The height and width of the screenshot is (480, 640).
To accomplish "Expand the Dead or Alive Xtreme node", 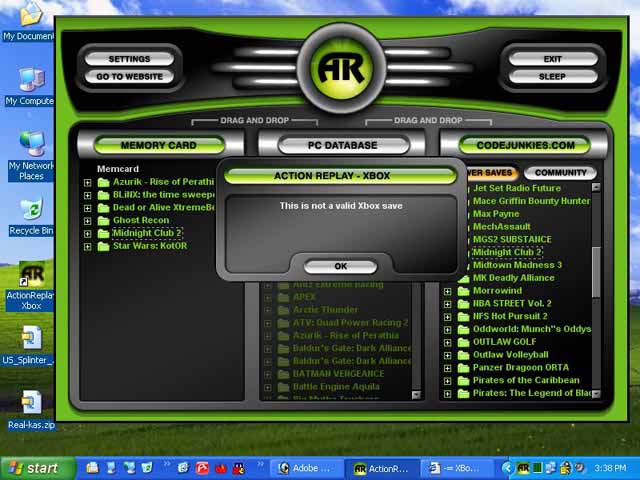I will (87, 208).
